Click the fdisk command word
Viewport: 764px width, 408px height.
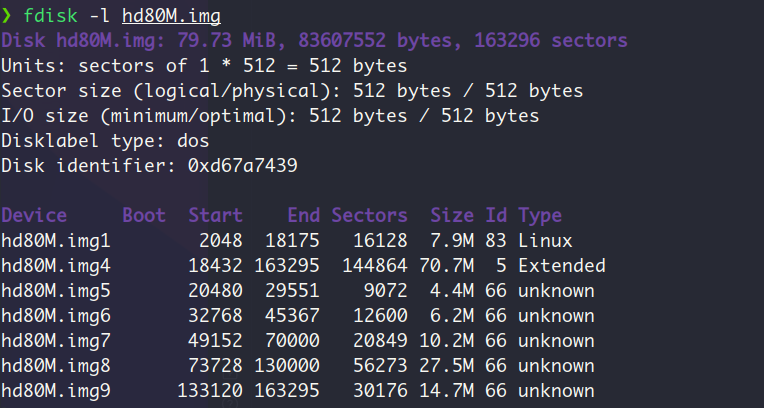pyautogui.click(x=50, y=16)
